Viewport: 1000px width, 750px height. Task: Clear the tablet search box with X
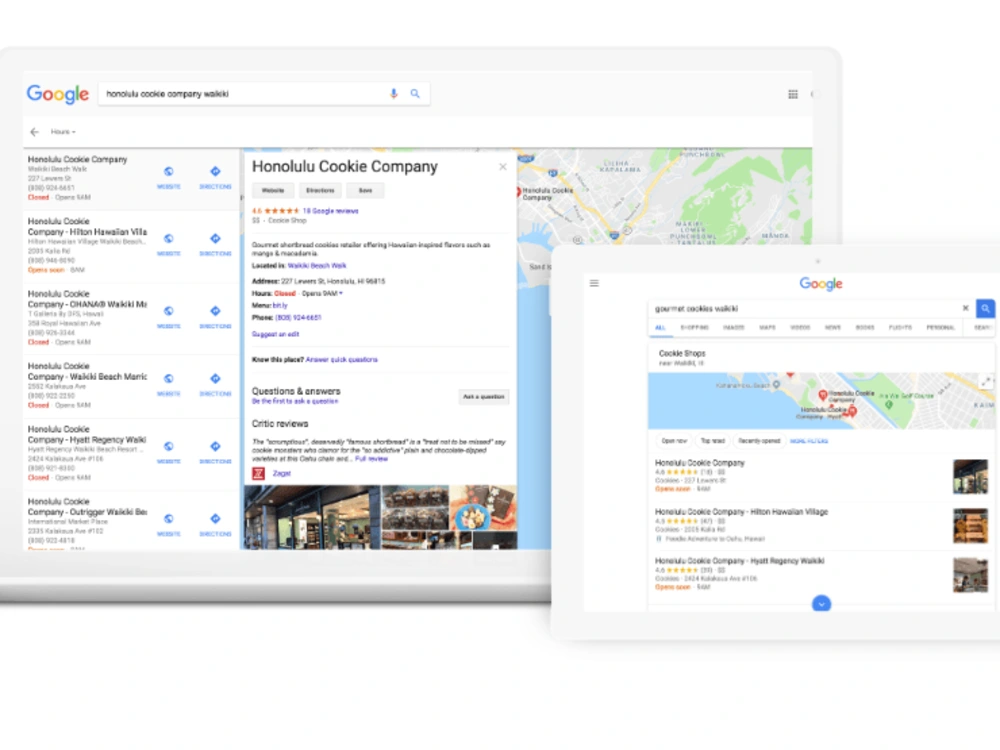[x=966, y=308]
